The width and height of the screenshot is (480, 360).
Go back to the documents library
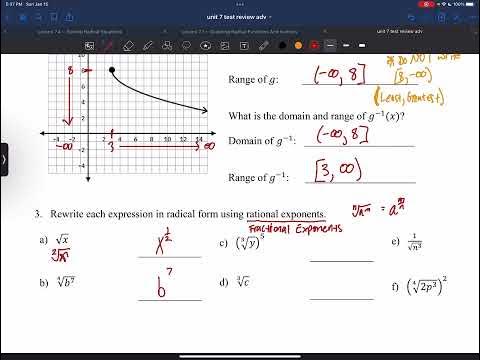pos(7,17)
